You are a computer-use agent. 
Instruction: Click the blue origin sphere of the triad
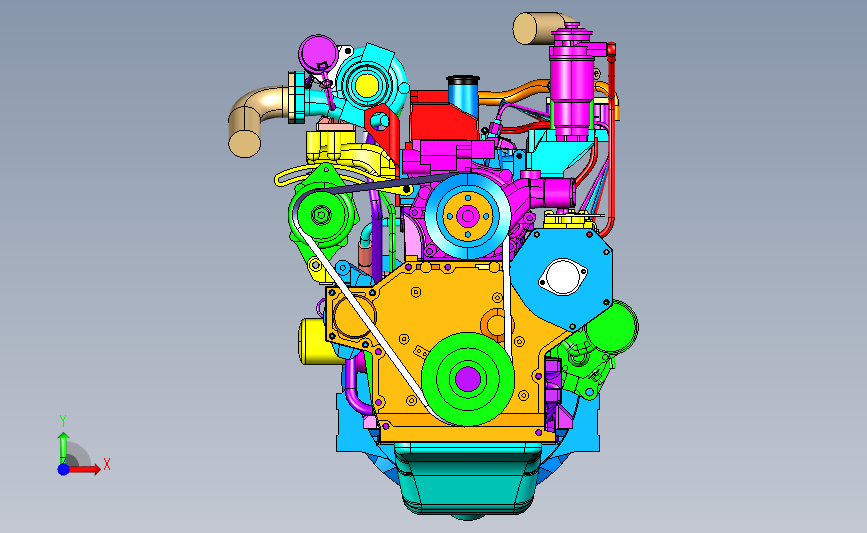coord(63,469)
